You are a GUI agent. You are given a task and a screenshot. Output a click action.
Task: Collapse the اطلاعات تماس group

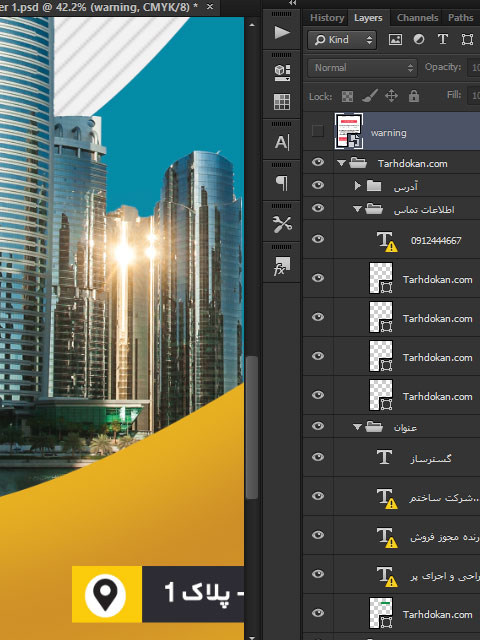pyautogui.click(x=358, y=209)
